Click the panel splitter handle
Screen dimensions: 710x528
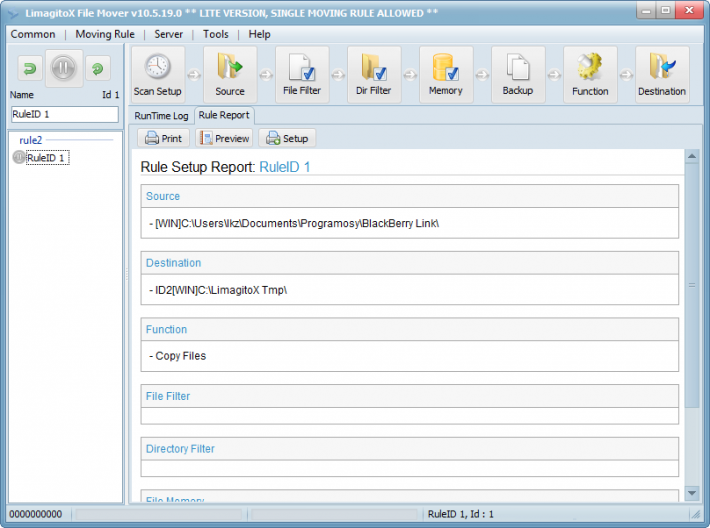pyautogui.click(x=126, y=273)
